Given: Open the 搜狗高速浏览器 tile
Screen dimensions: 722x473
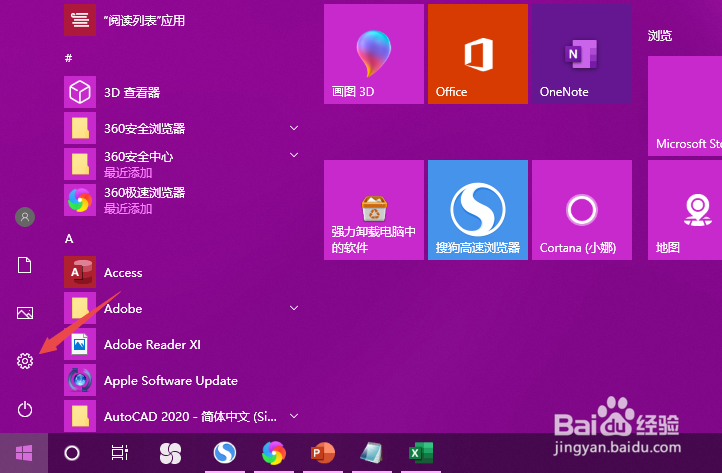Looking at the screenshot, I should click(x=478, y=210).
